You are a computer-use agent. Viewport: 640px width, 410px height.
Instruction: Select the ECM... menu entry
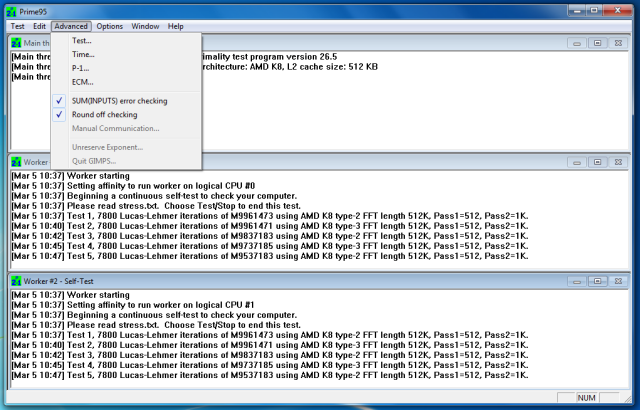[126, 82]
